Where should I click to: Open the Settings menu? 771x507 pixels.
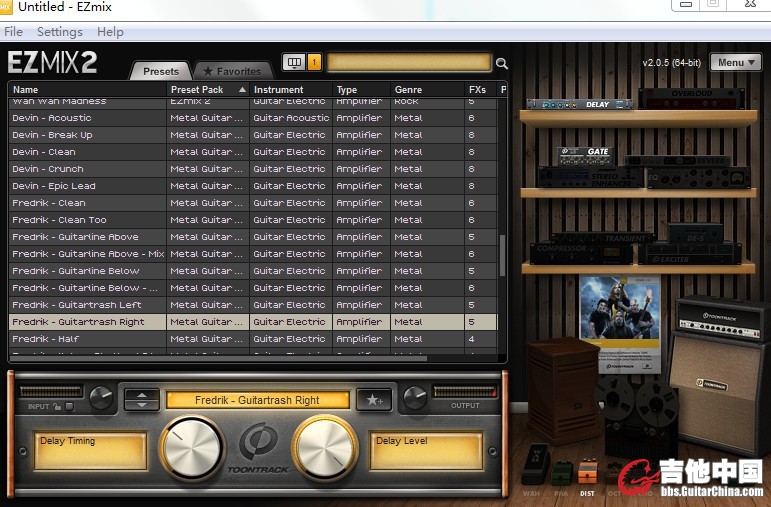point(59,32)
